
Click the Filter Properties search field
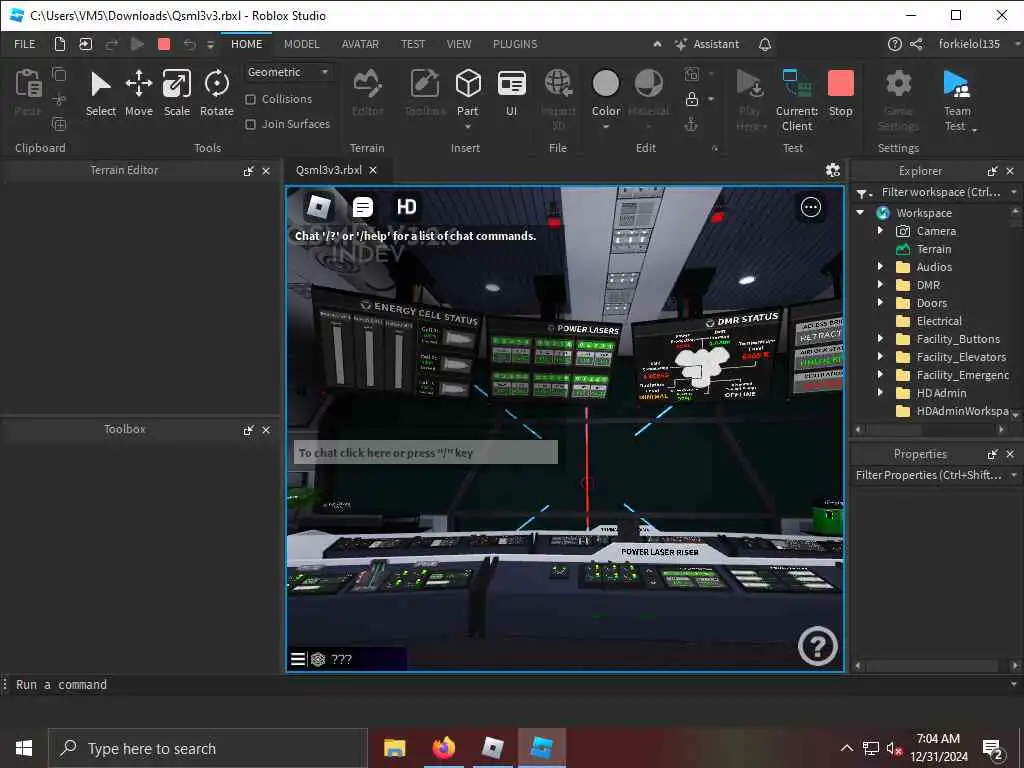pyautogui.click(x=929, y=475)
